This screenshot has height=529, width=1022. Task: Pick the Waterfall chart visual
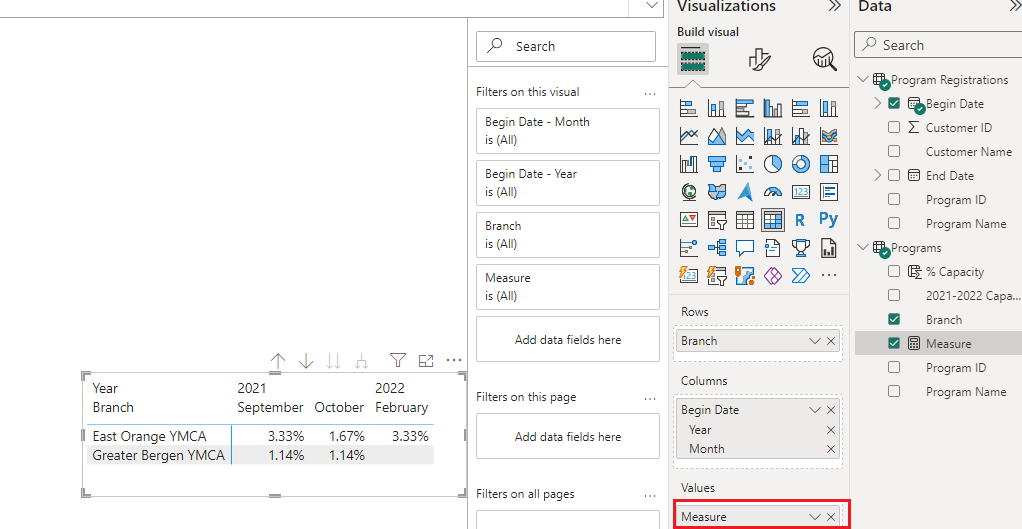point(689,164)
